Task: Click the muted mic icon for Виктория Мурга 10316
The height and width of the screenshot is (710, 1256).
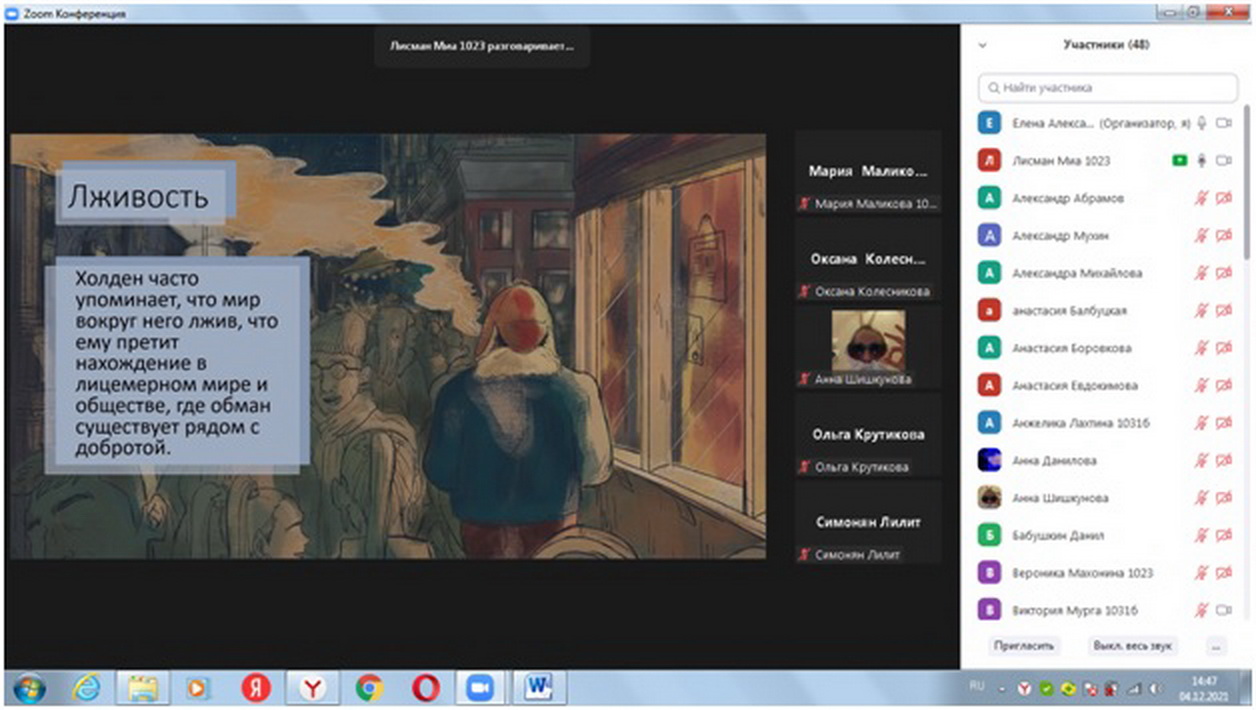Action: pos(1201,610)
